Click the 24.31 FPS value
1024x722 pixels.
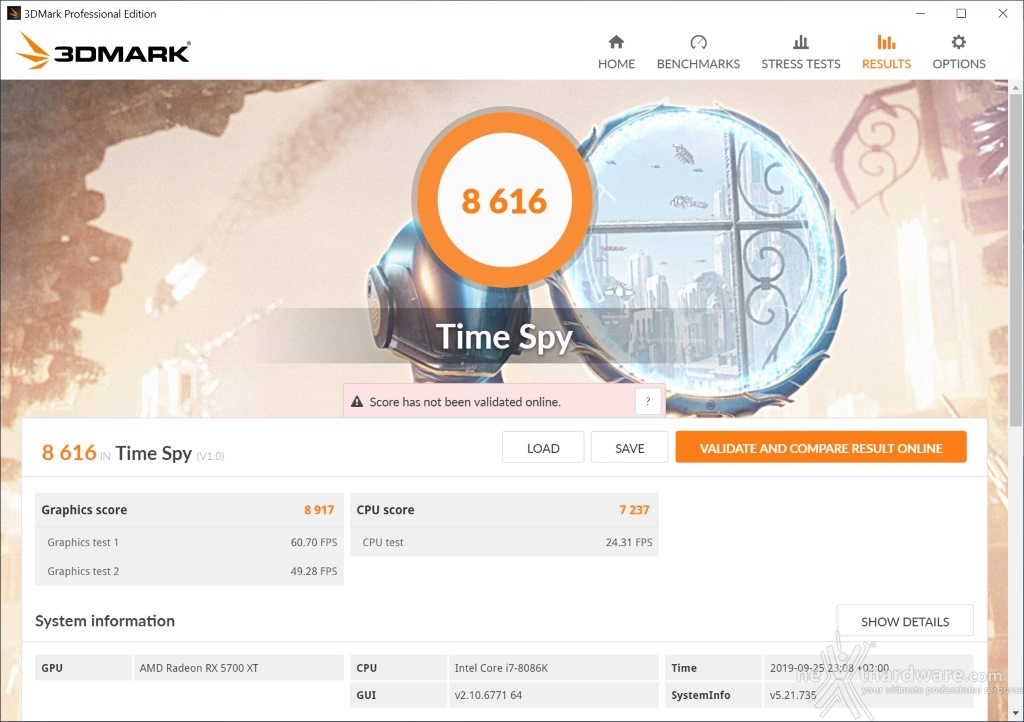pos(629,542)
